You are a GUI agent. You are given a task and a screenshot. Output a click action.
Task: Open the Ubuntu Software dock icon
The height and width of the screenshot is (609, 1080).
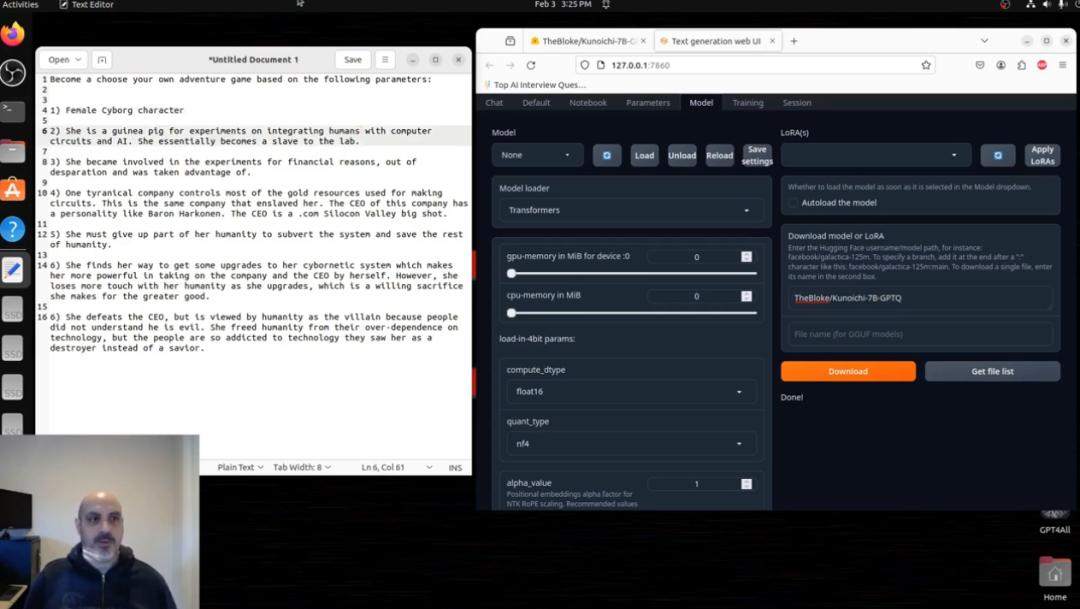(x=12, y=189)
